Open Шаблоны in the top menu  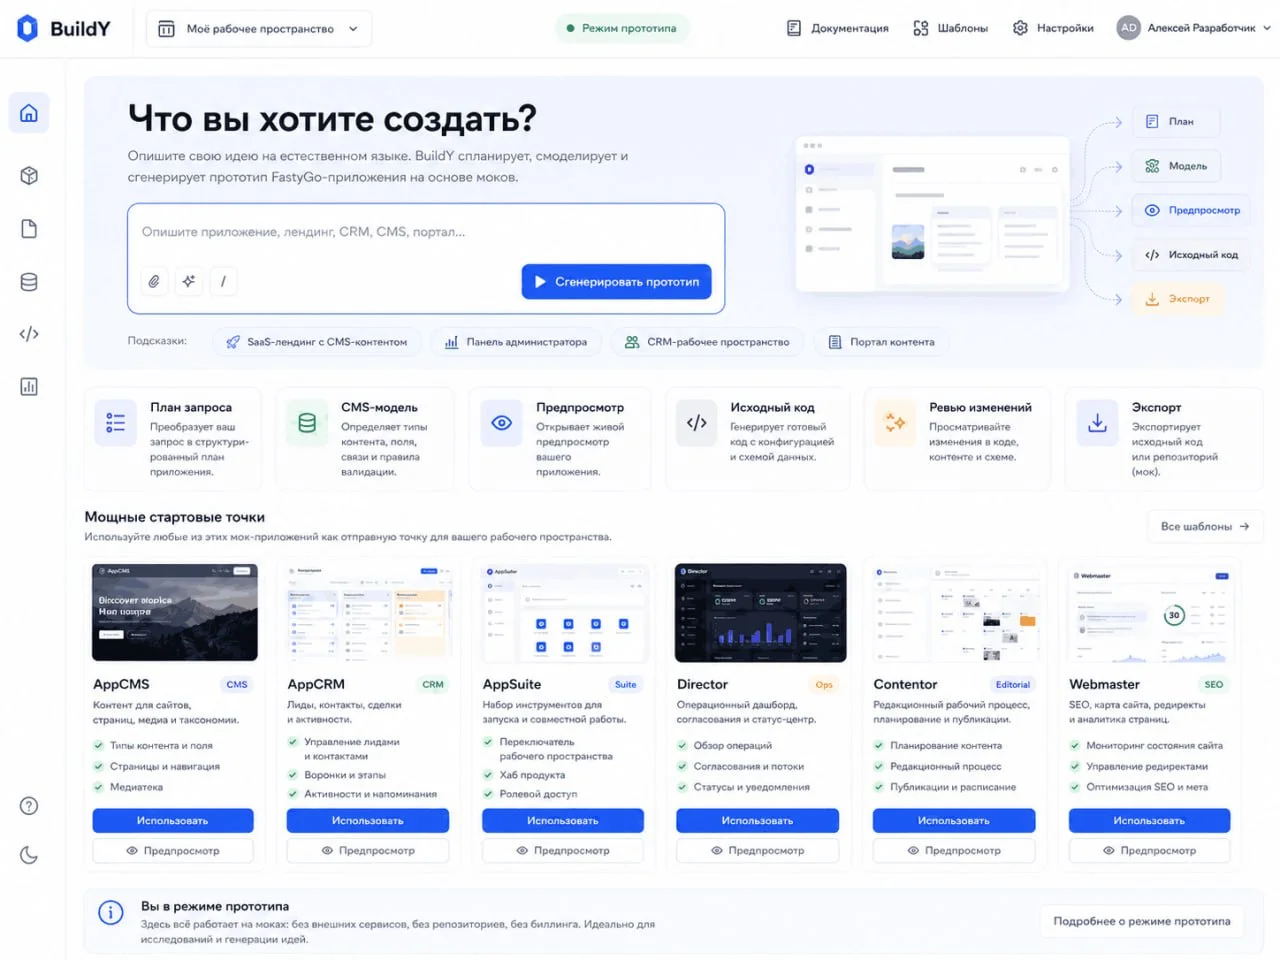(x=951, y=28)
